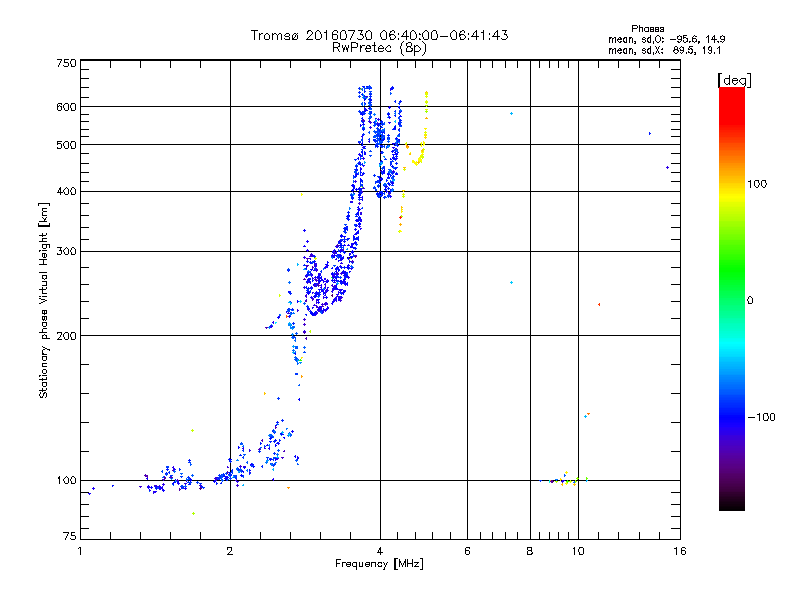Screen dimensions: 800x600
Task: Click the RwPretec (8p) subtitle
Action: coord(379,48)
